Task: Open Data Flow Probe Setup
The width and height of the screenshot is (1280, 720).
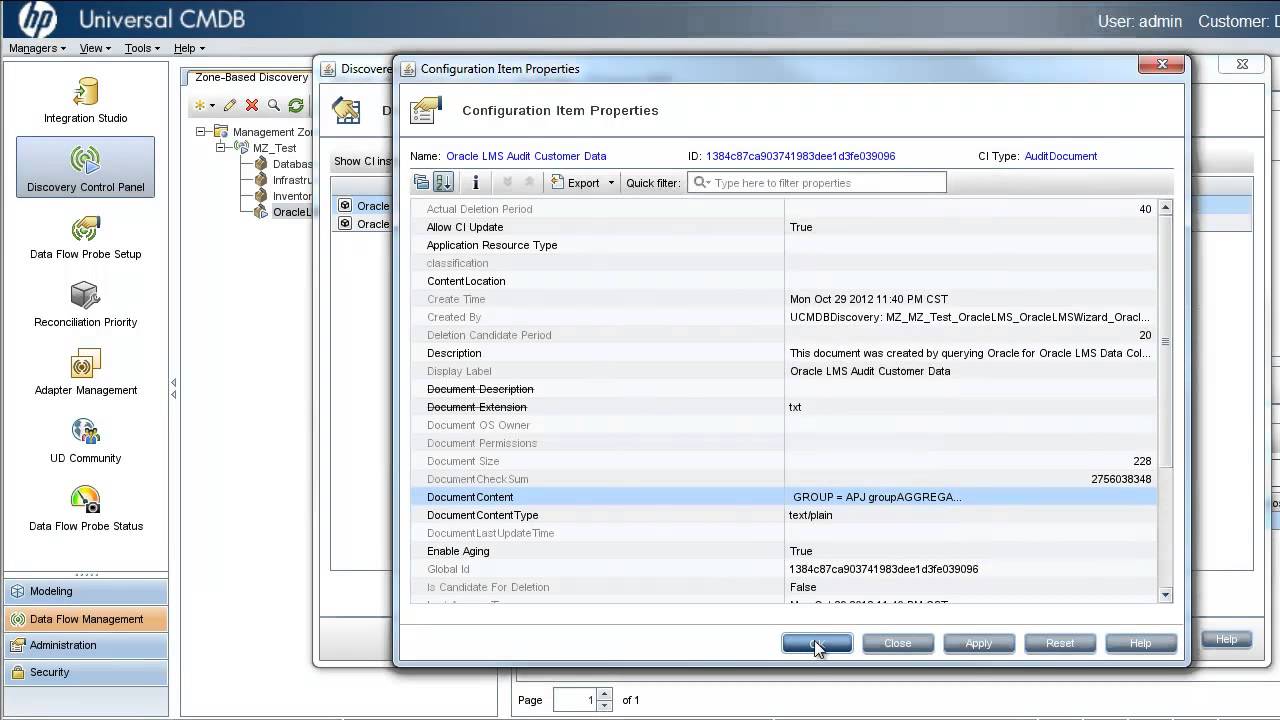Action: (x=85, y=236)
